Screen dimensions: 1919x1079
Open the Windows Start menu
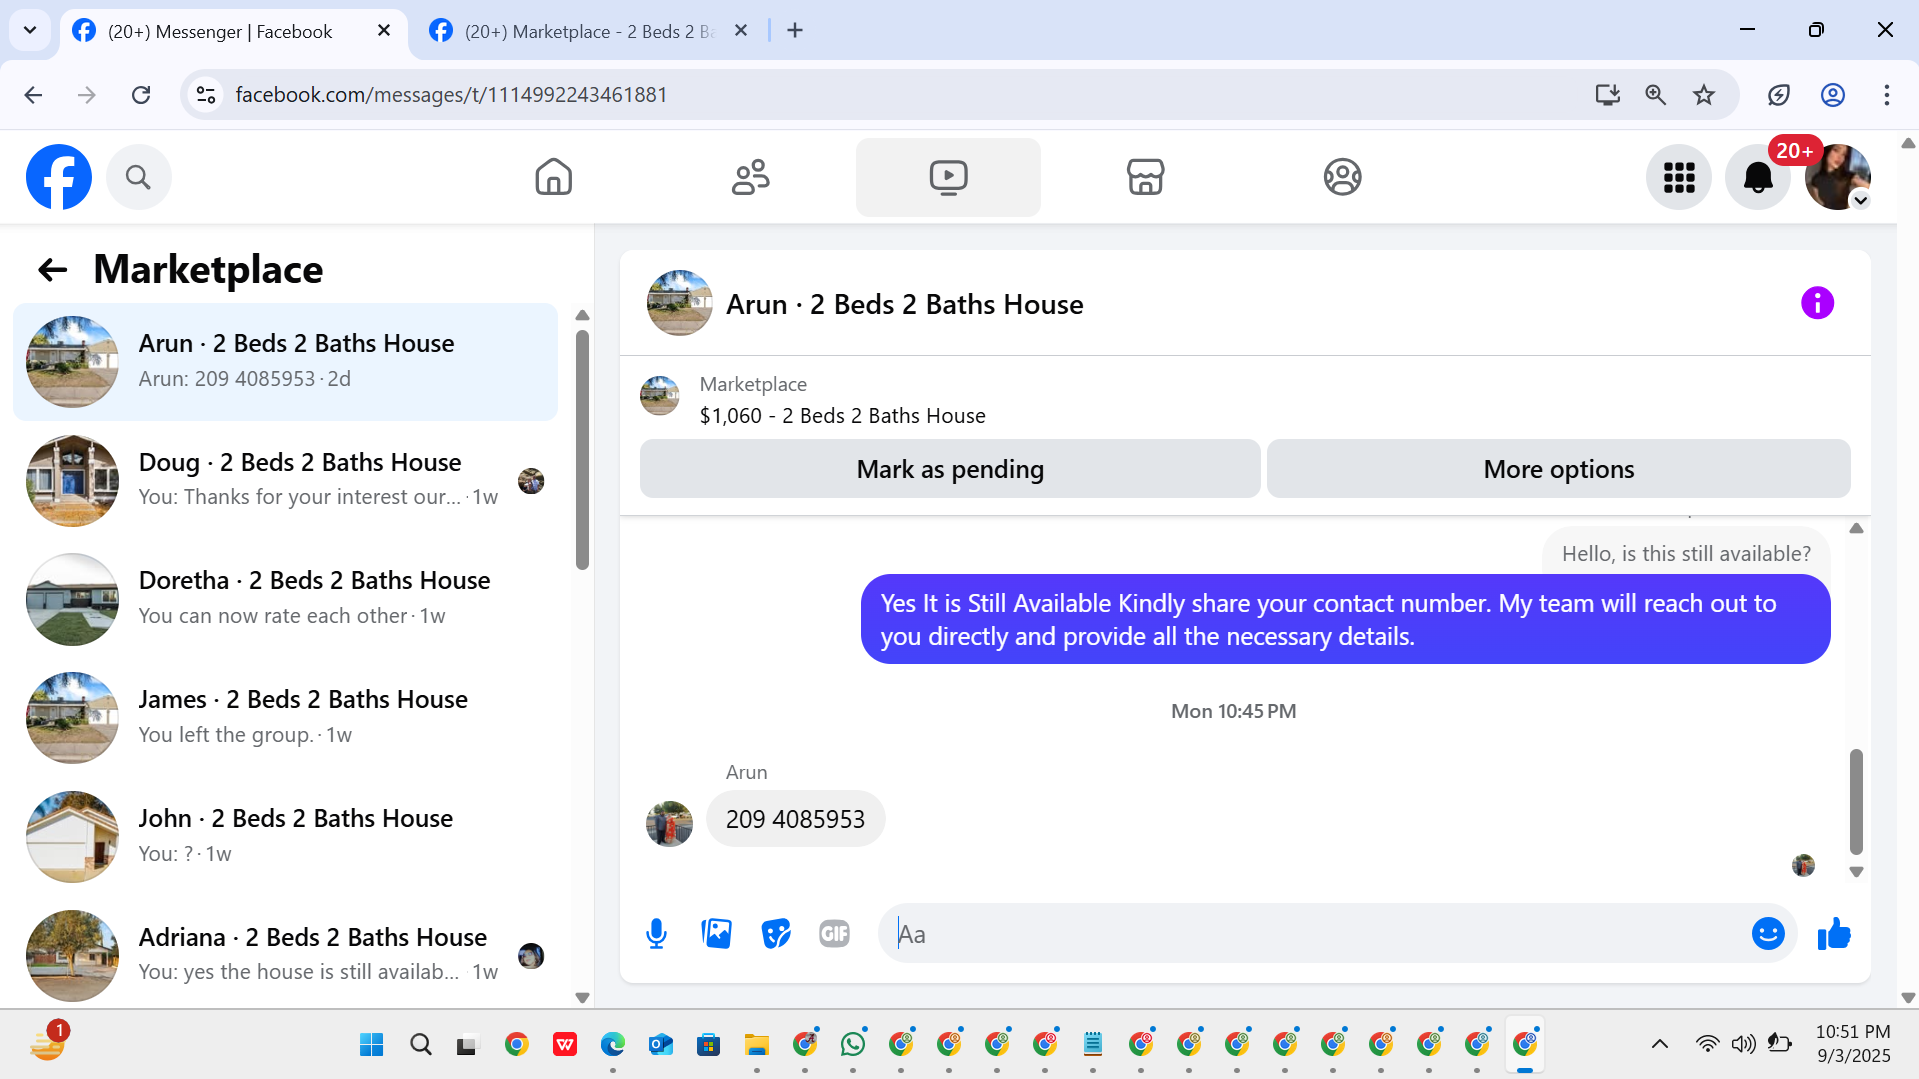(371, 1045)
